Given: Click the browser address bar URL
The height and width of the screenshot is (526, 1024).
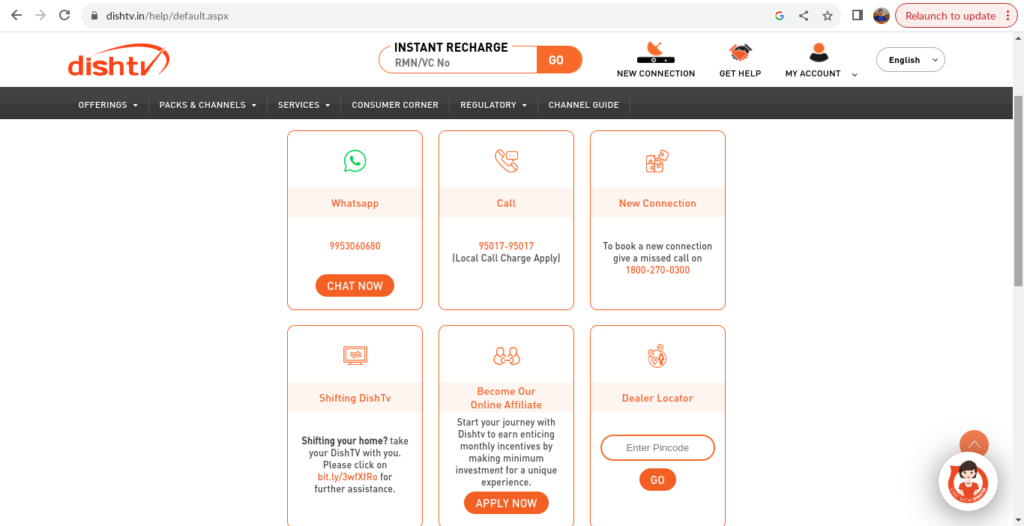Looking at the screenshot, I should (168, 16).
